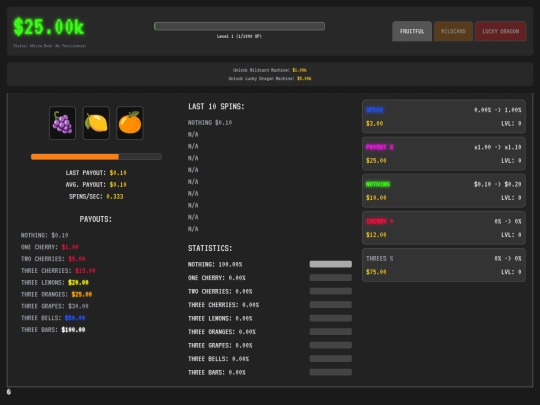Click the ONE CHERRY payout row
Image resolution: width=540 pixels, height=405 pixels.
pos(50,247)
